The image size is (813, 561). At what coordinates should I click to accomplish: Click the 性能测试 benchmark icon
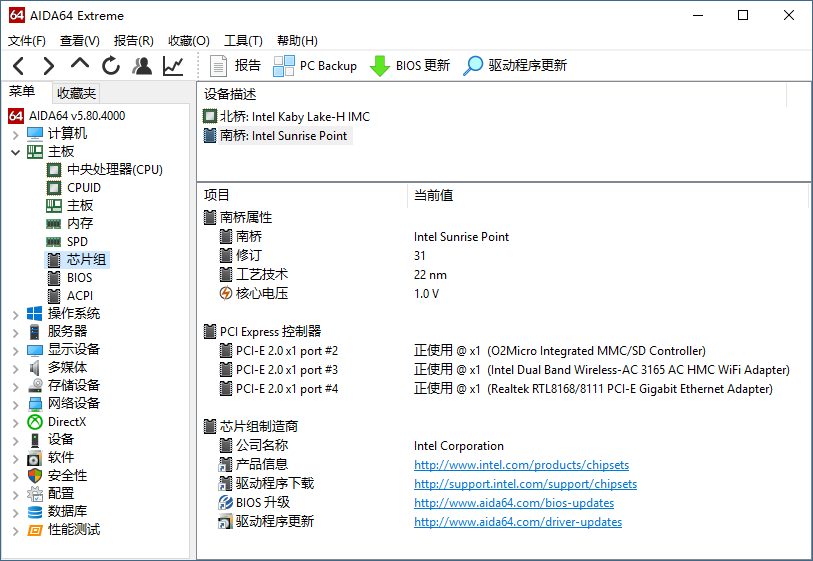[x=35, y=530]
